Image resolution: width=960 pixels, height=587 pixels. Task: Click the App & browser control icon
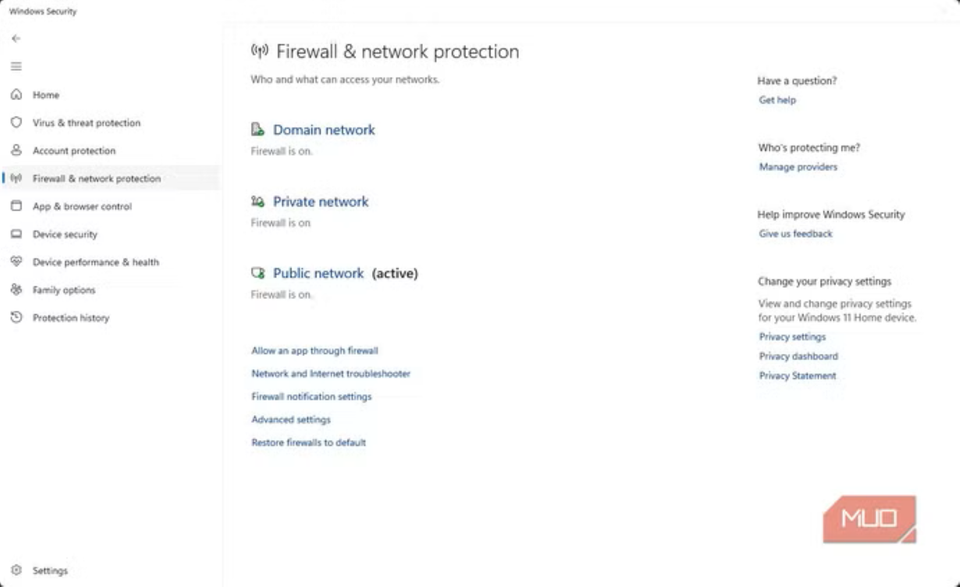click(16, 207)
